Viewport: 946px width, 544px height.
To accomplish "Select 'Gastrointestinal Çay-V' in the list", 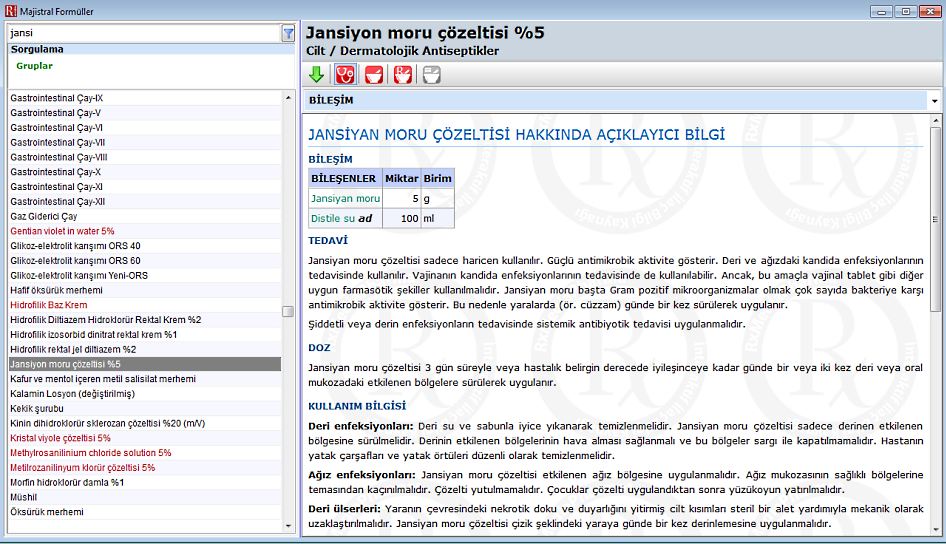I will coord(144,113).
